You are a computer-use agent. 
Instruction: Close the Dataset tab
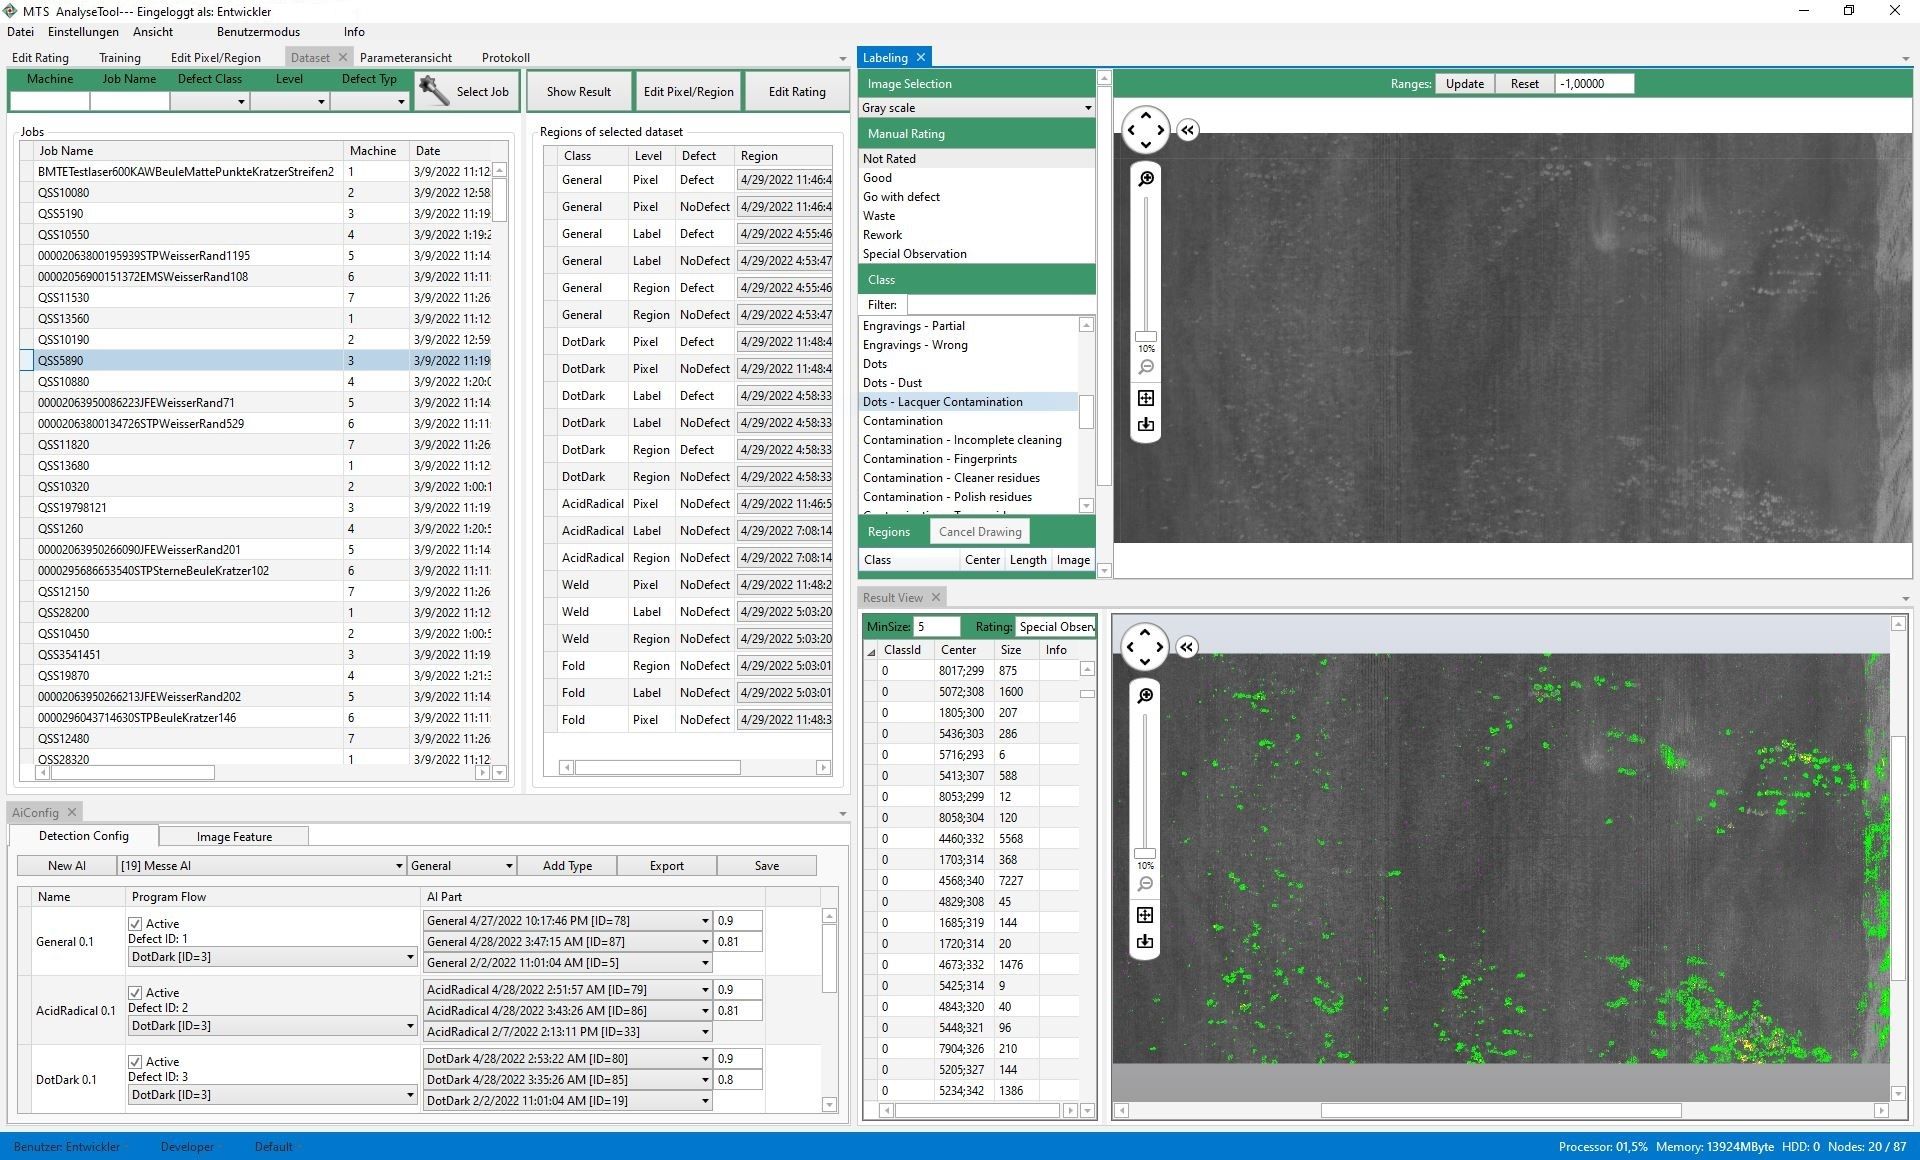343,57
